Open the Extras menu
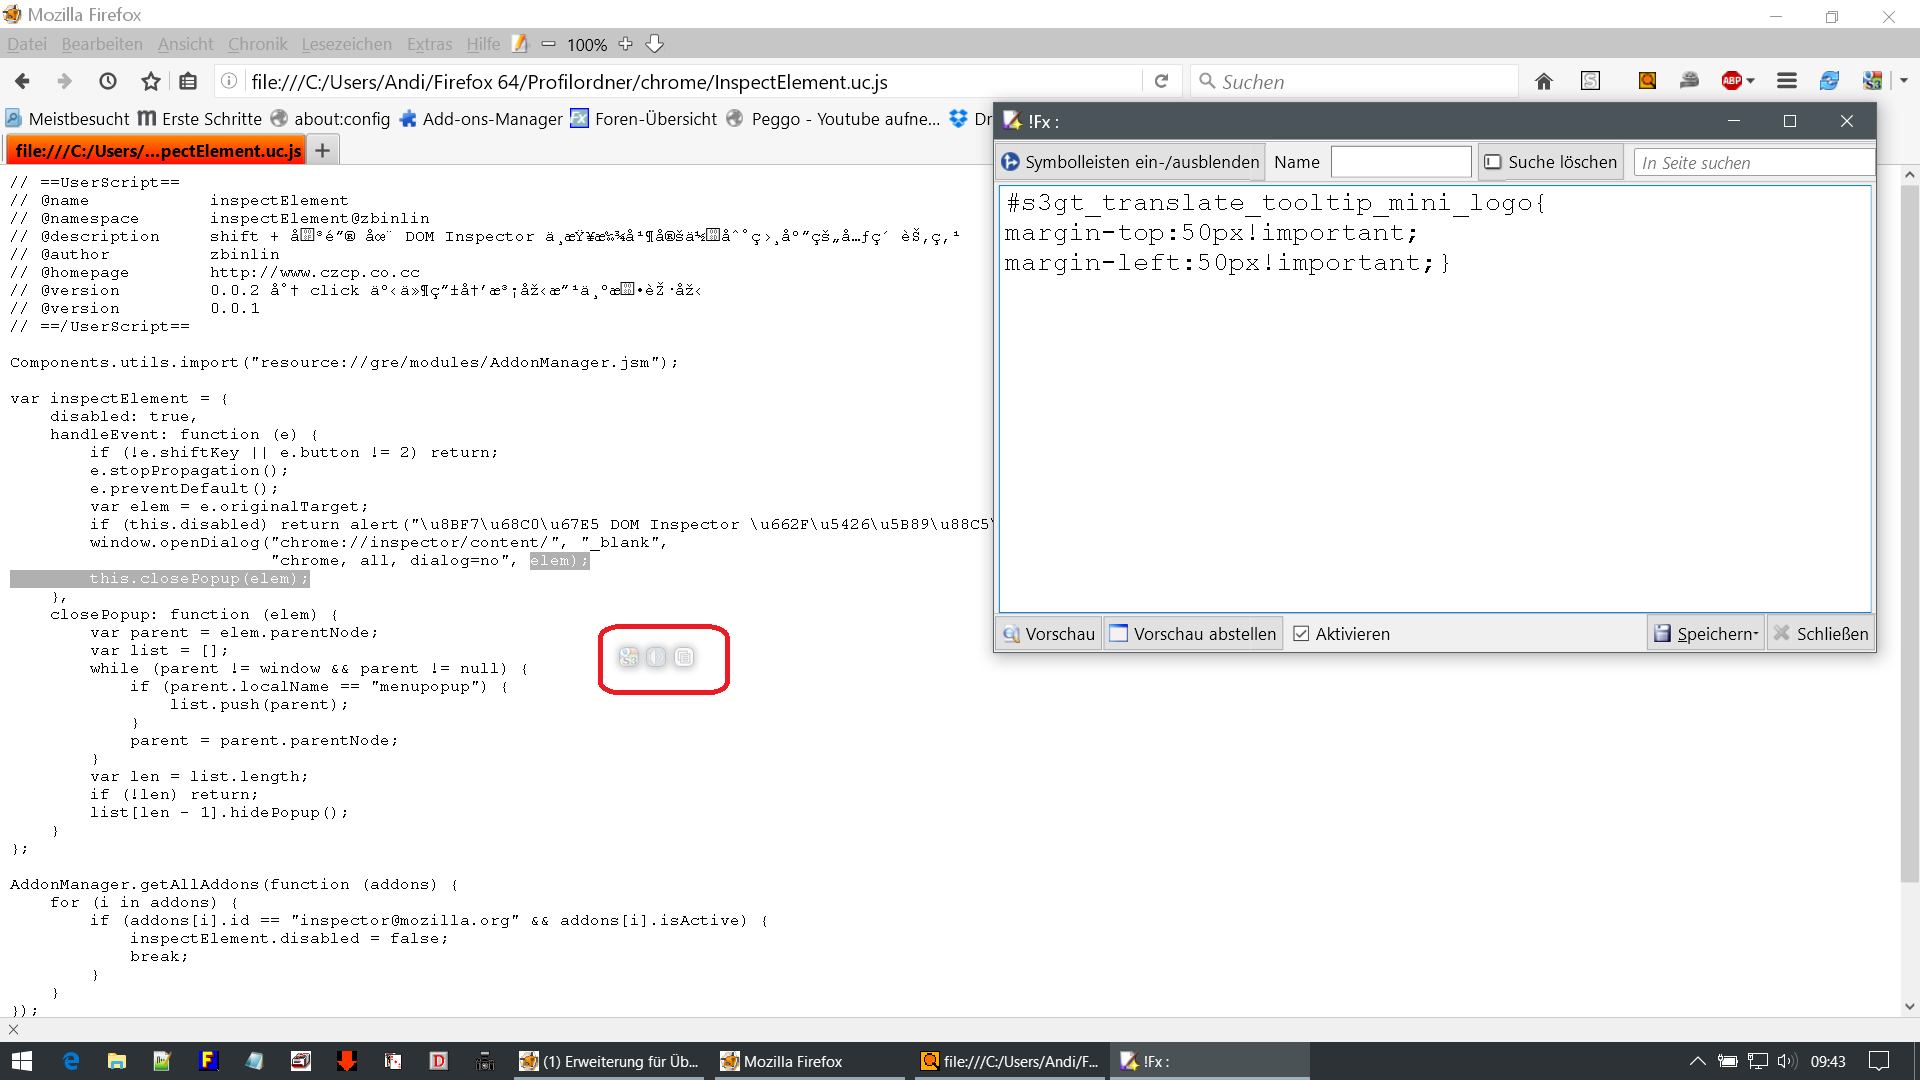Viewport: 1920px width, 1080px height. pos(429,44)
